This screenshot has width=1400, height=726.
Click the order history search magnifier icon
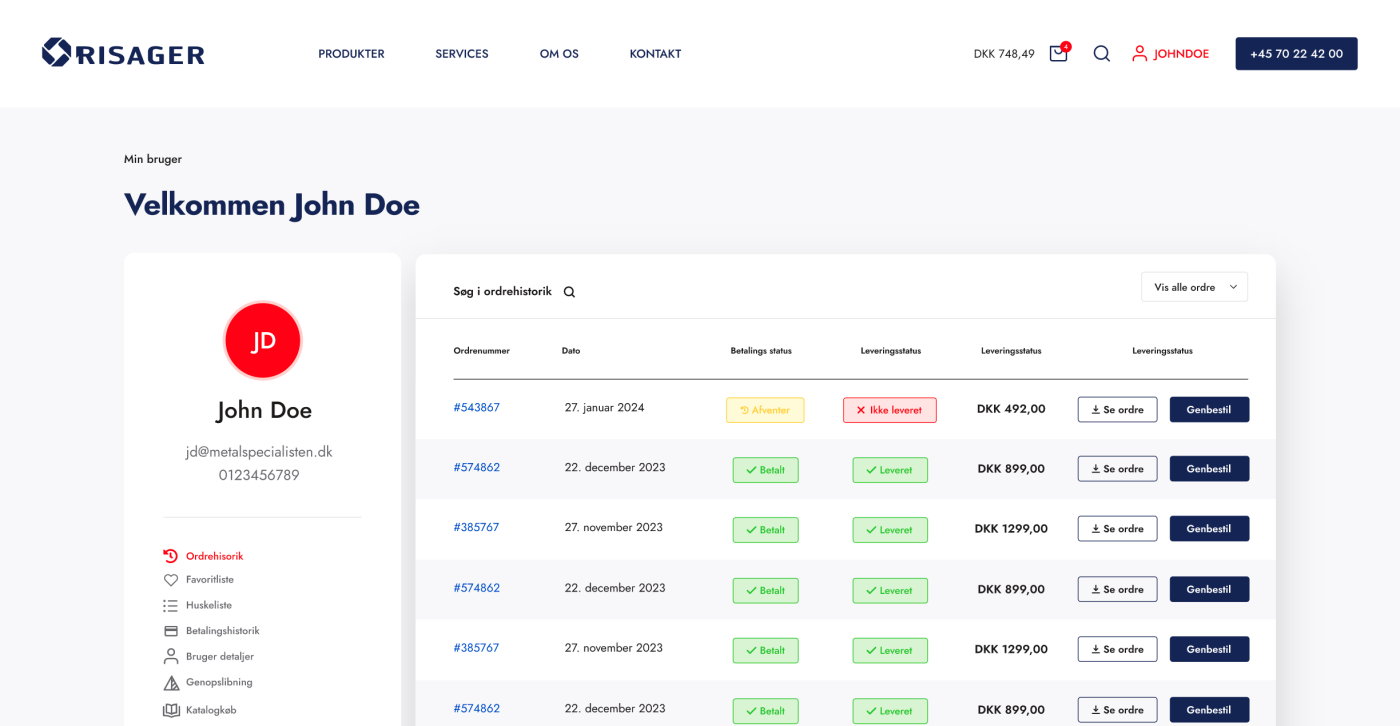click(569, 292)
